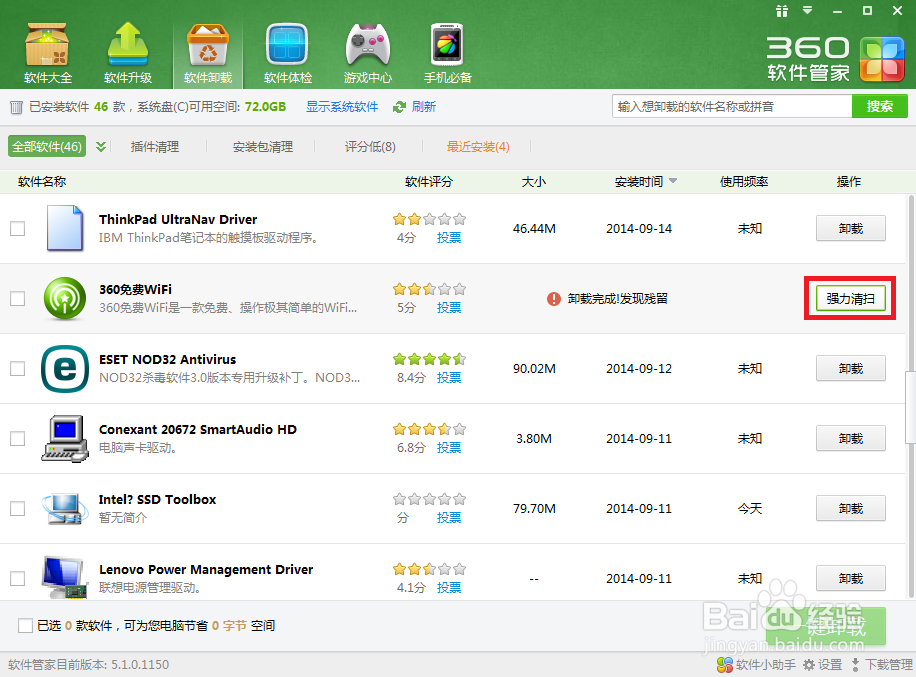Click 投票 link for Lenovo Power Management
The image size is (916, 677).
pos(449,588)
